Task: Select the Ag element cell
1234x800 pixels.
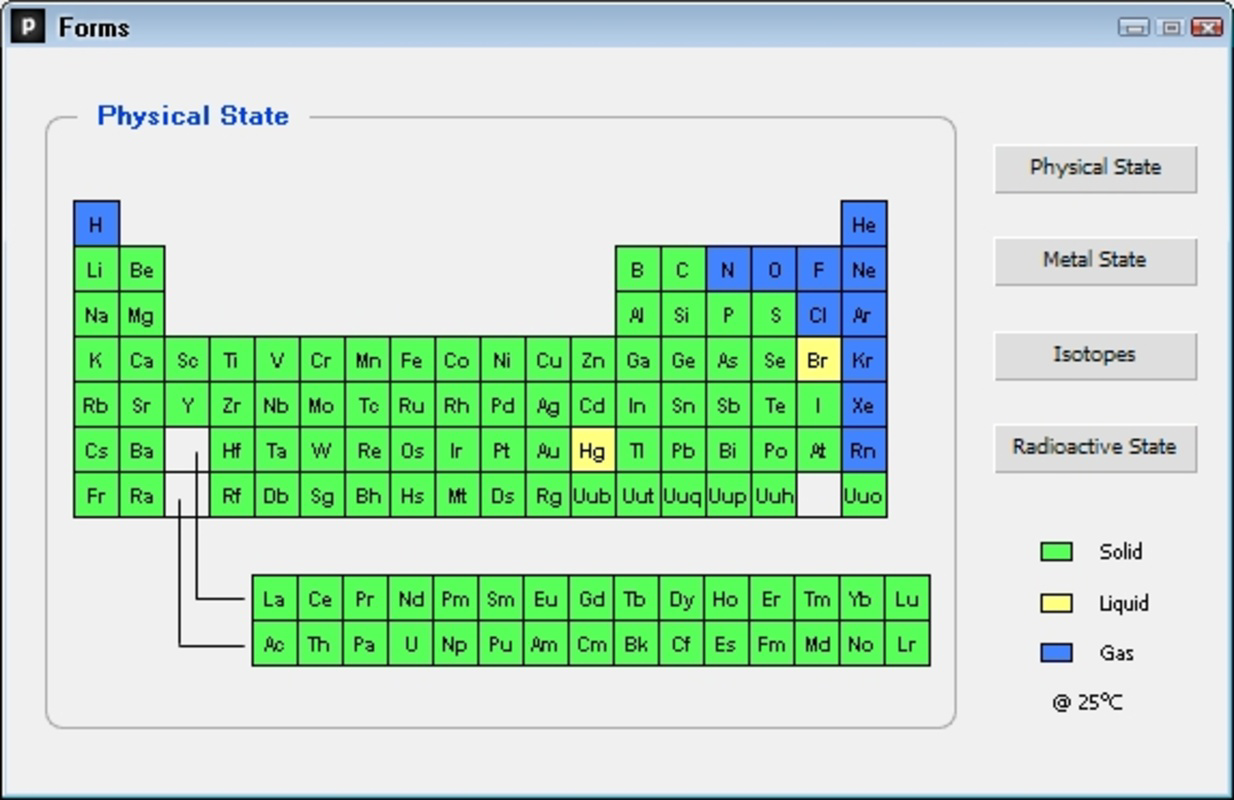Action: [547, 405]
